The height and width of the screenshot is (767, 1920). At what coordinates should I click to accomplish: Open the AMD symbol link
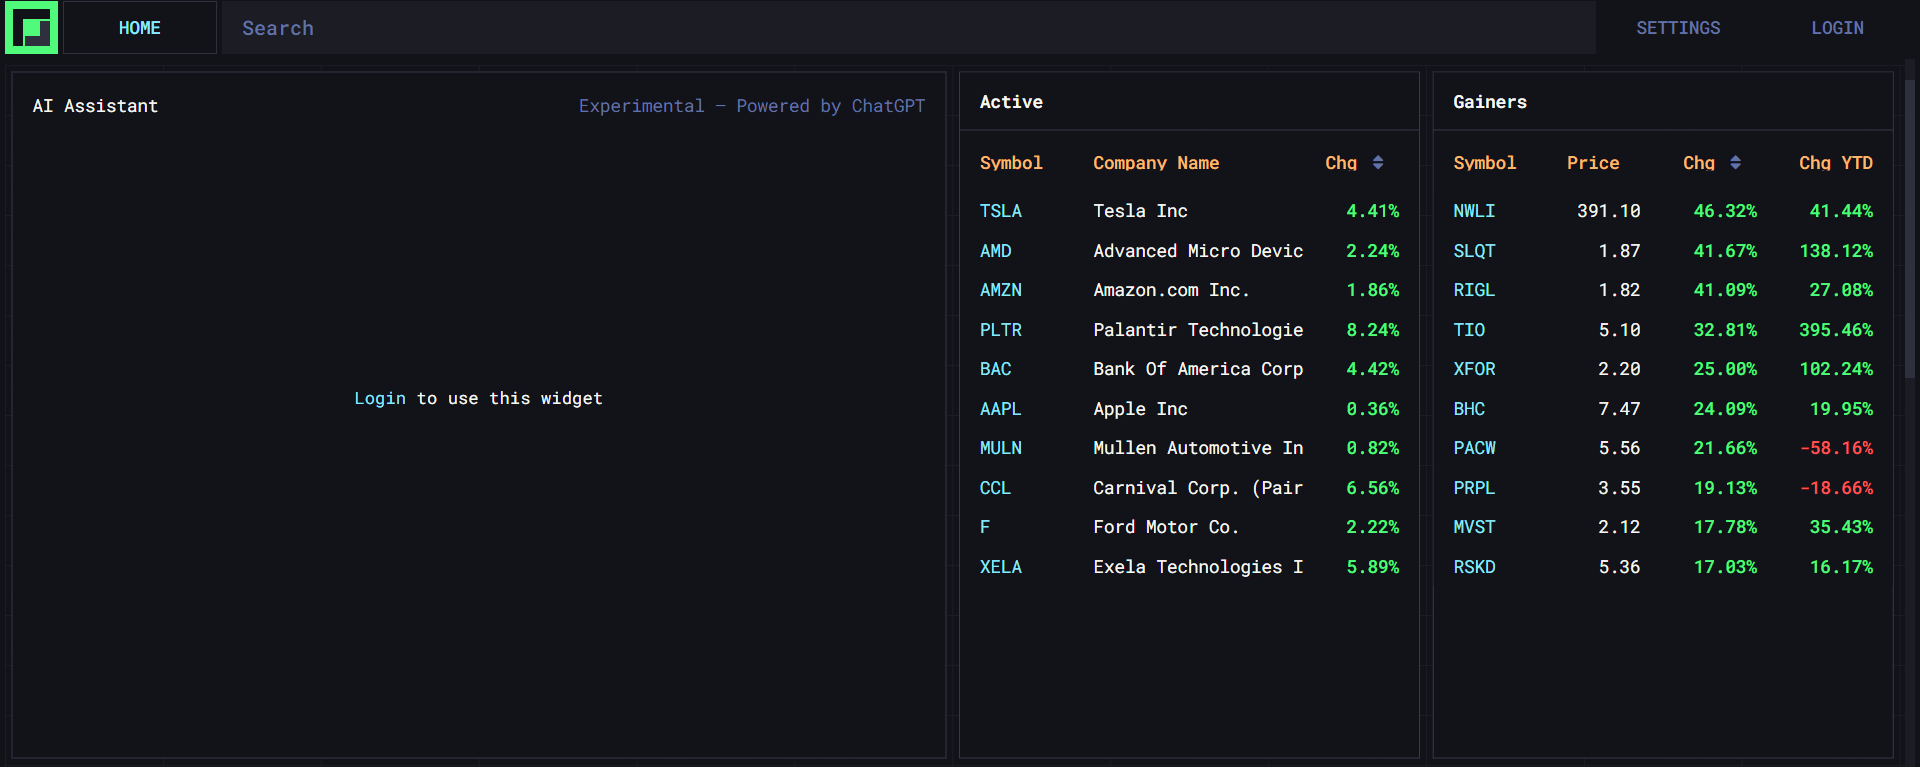coord(996,251)
